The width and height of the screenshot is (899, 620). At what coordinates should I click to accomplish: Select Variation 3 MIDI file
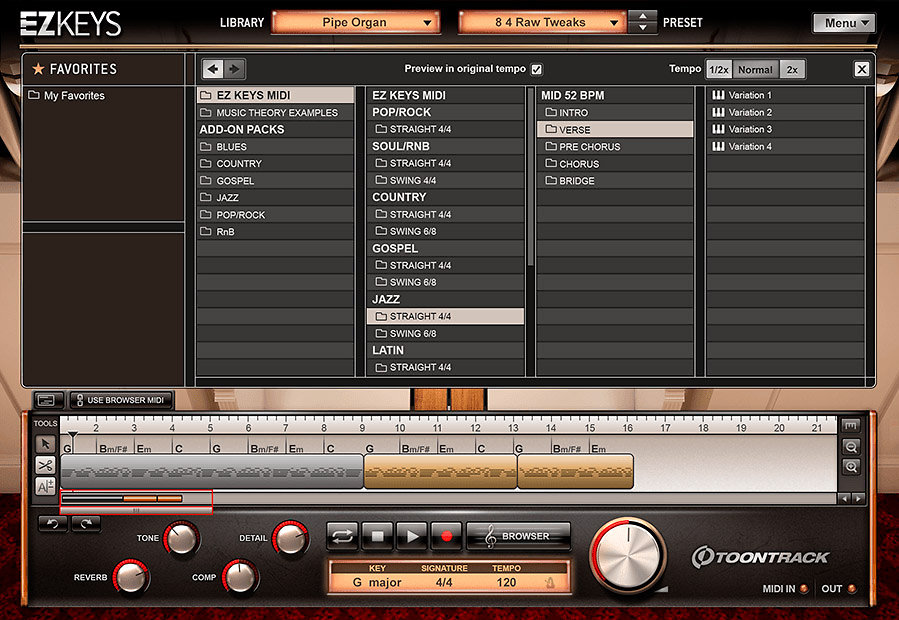[x=785, y=129]
